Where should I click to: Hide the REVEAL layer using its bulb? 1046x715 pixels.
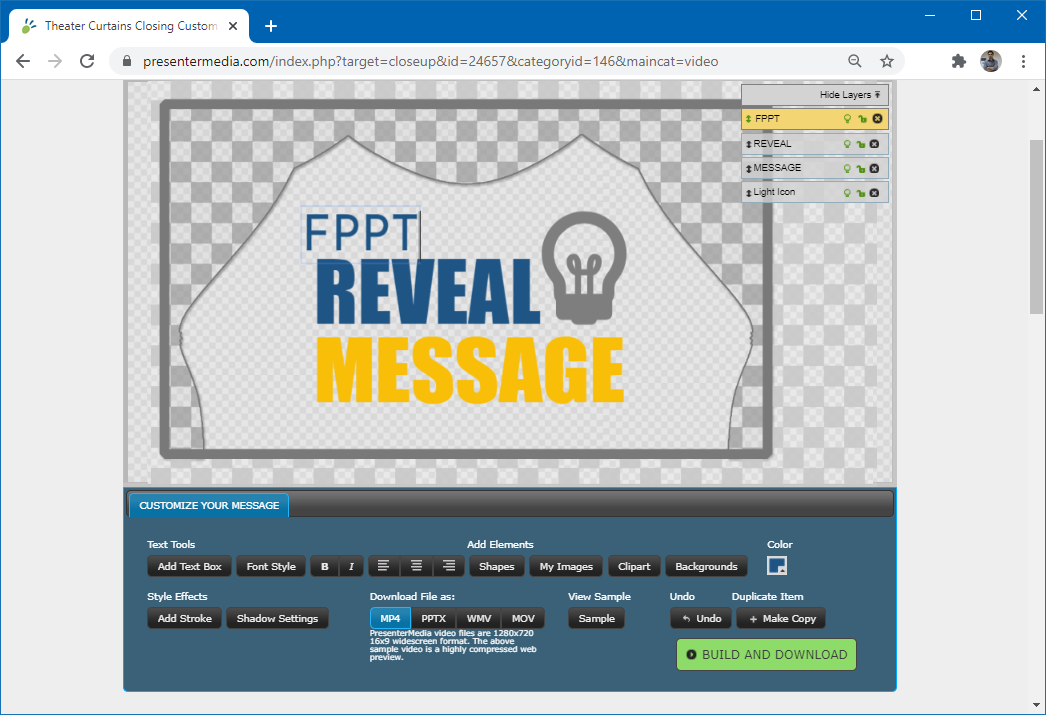(x=847, y=144)
